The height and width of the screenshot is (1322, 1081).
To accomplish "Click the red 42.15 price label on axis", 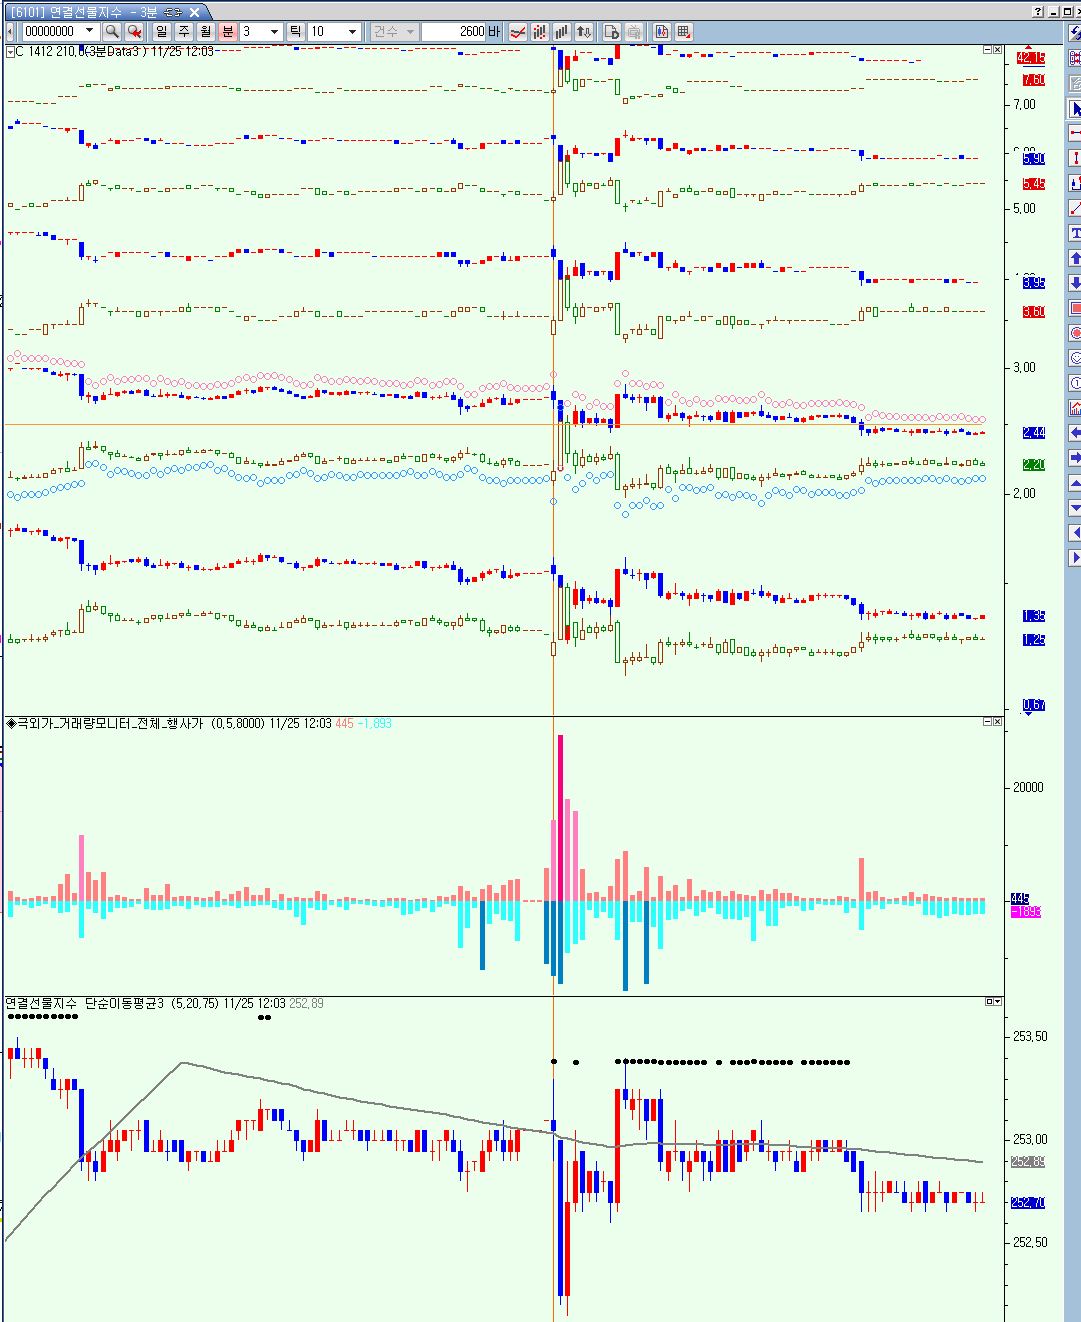I will pyautogui.click(x=1031, y=58).
